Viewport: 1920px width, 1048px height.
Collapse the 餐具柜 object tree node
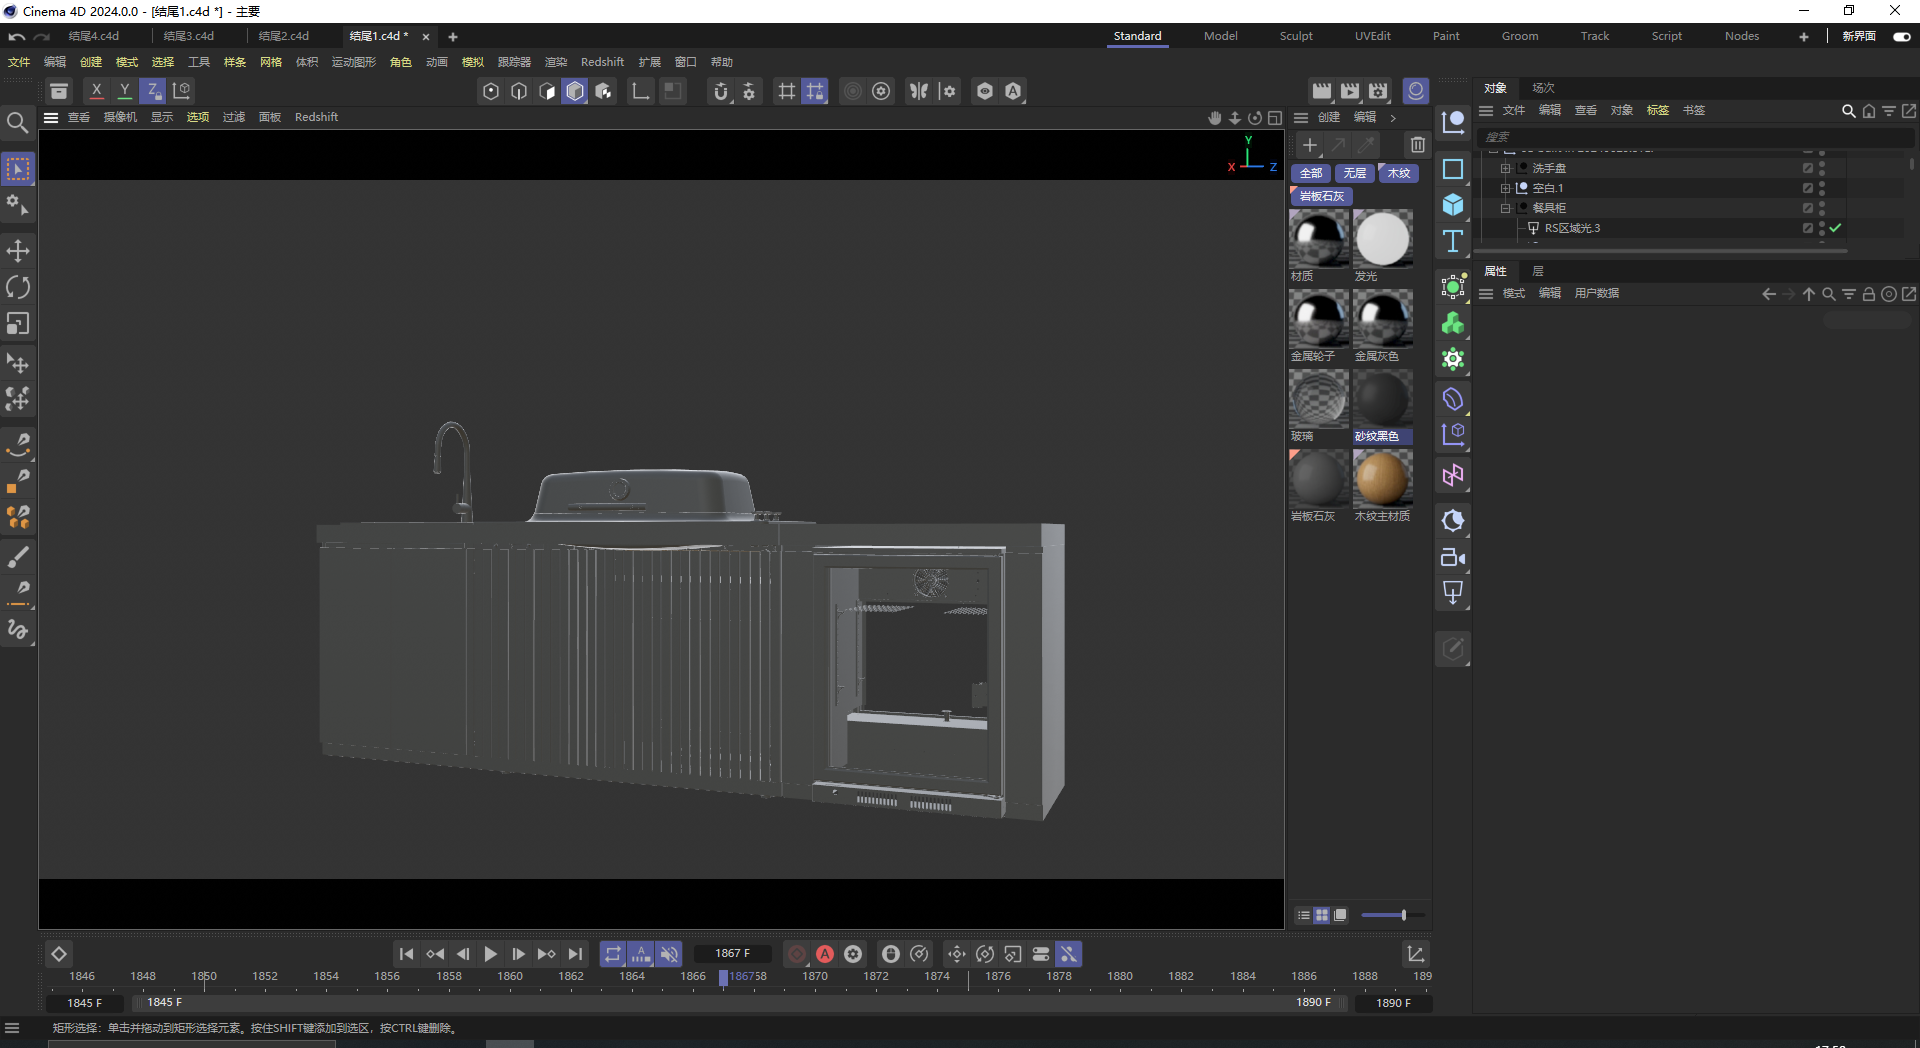(x=1505, y=209)
